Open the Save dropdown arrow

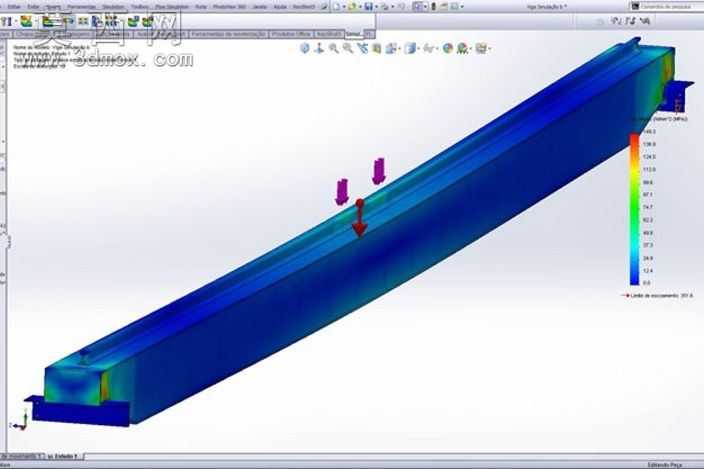point(376,7)
